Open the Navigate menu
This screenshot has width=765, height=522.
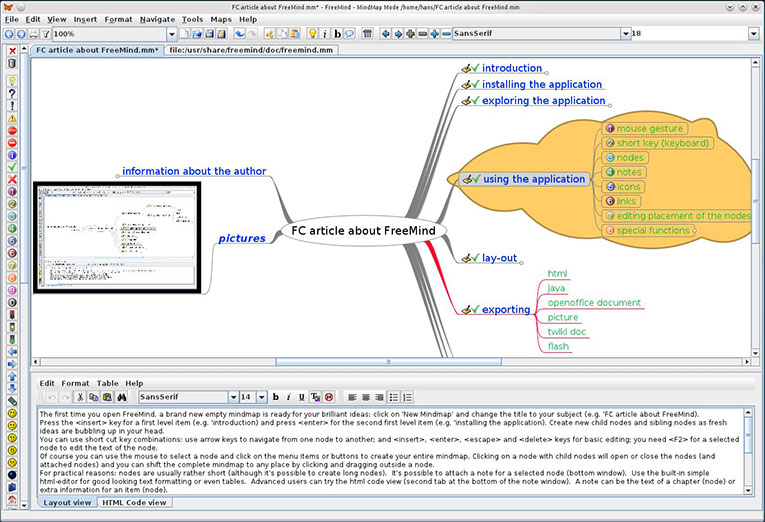(x=157, y=20)
